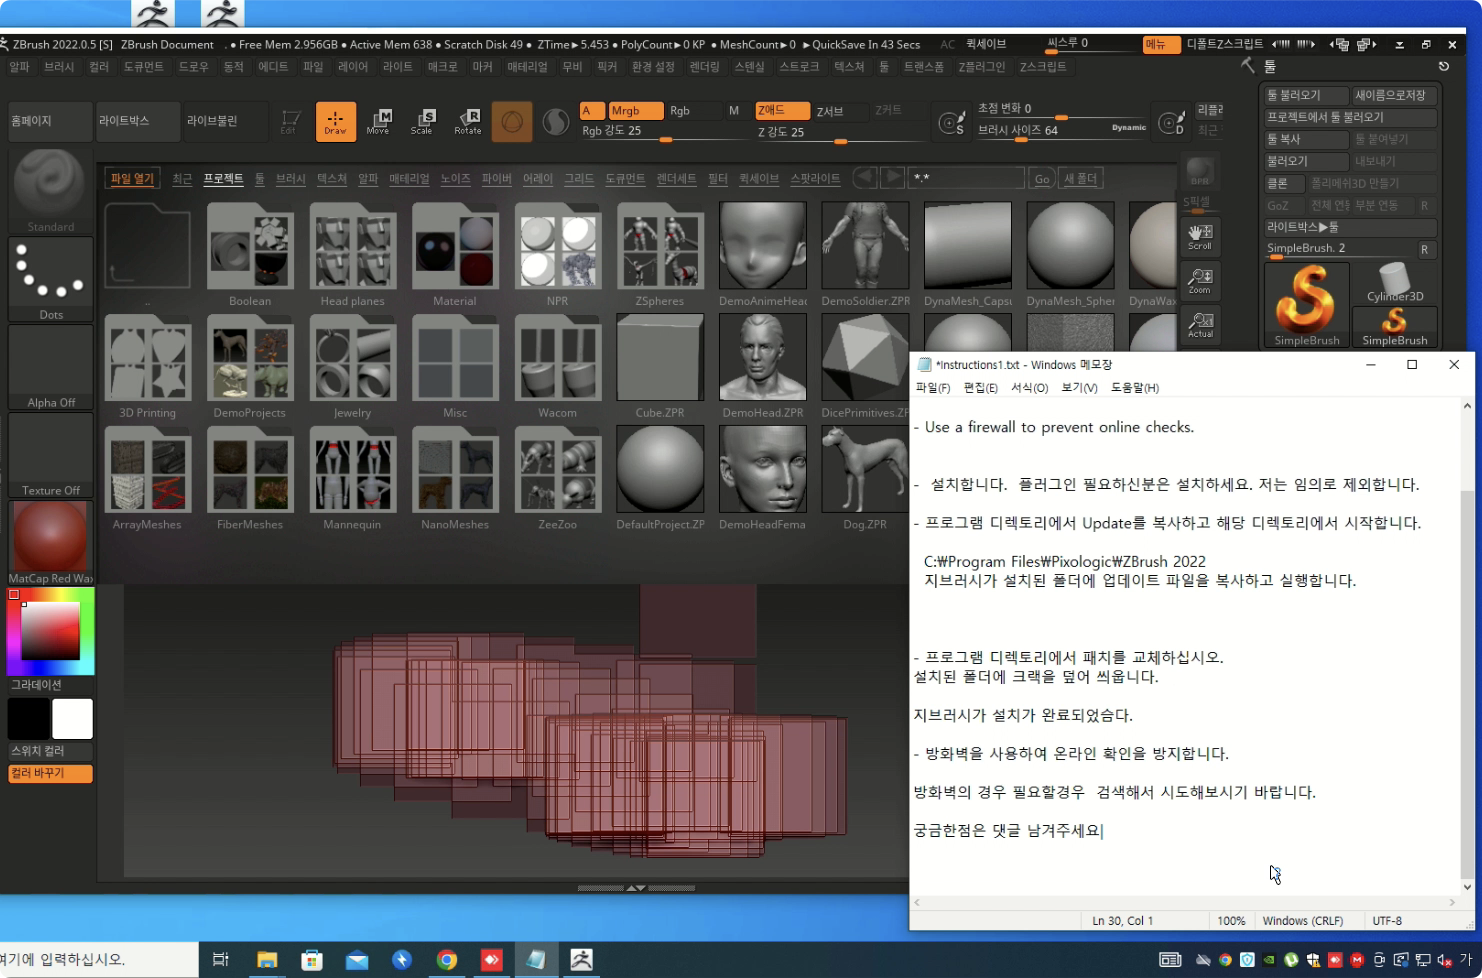Open the Brush menu in ZBrush
The image size is (1482, 978).
tap(59, 66)
